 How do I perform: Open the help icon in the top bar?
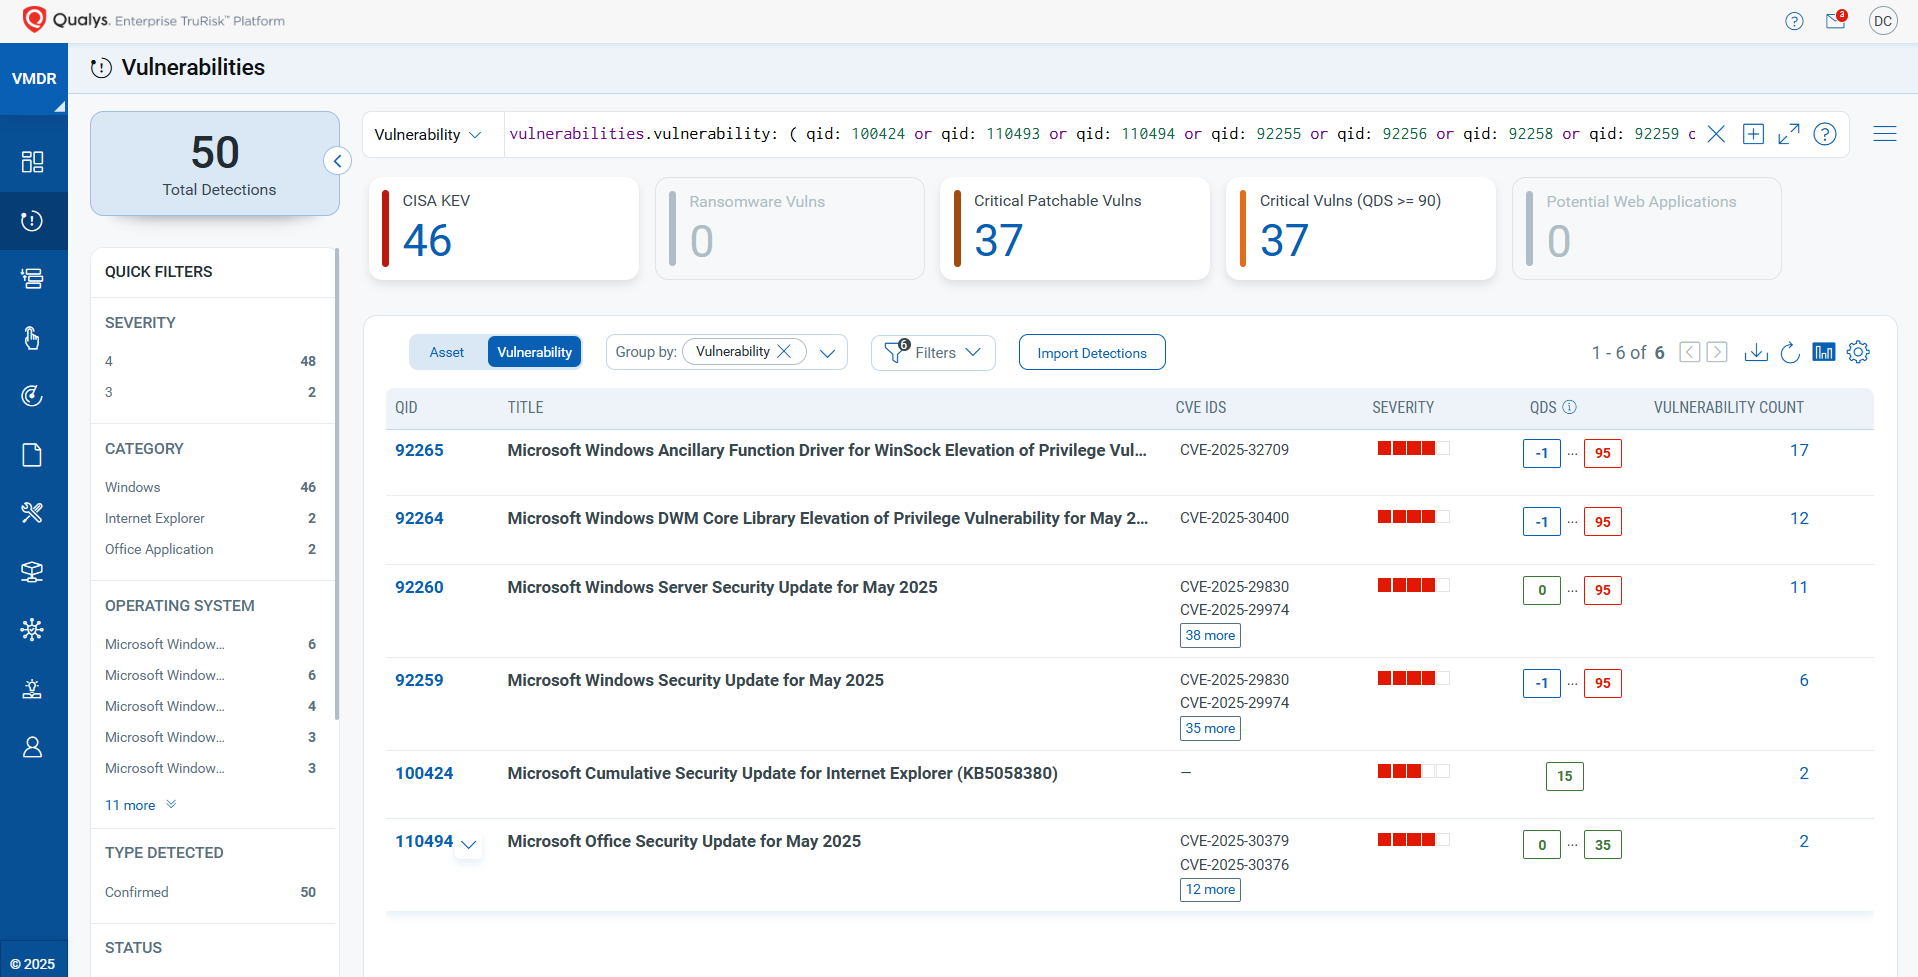pyautogui.click(x=1794, y=21)
